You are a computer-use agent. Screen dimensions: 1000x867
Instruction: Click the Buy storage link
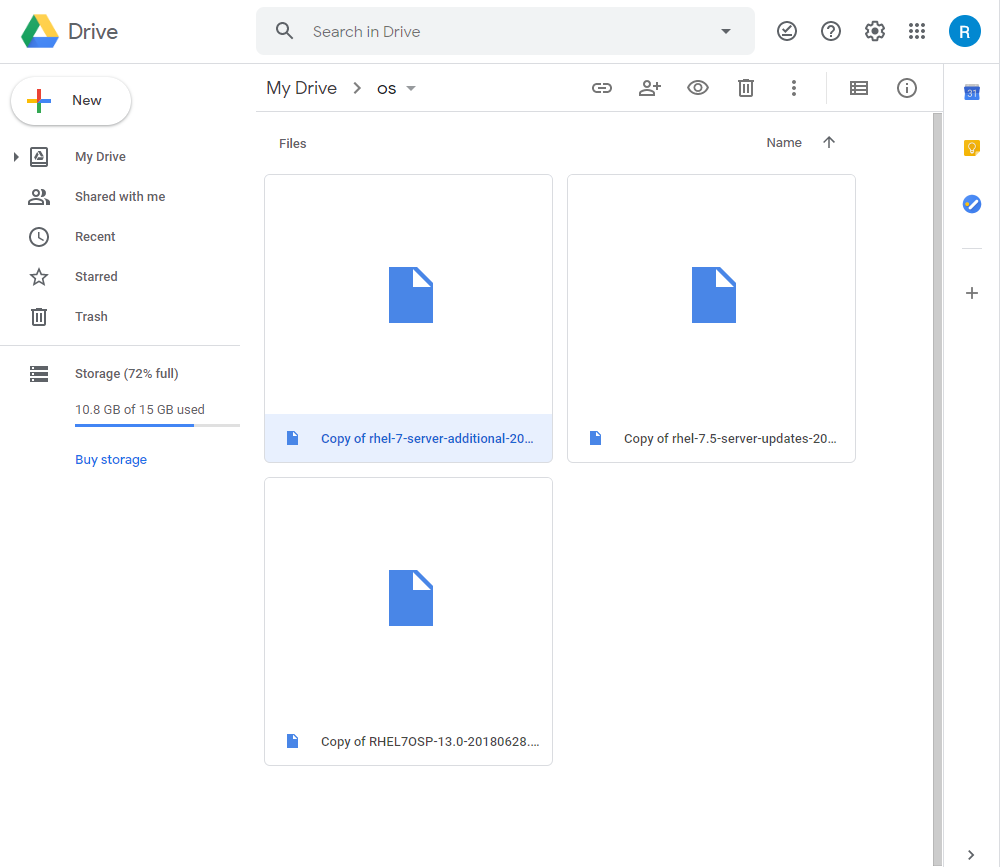click(111, 460)
